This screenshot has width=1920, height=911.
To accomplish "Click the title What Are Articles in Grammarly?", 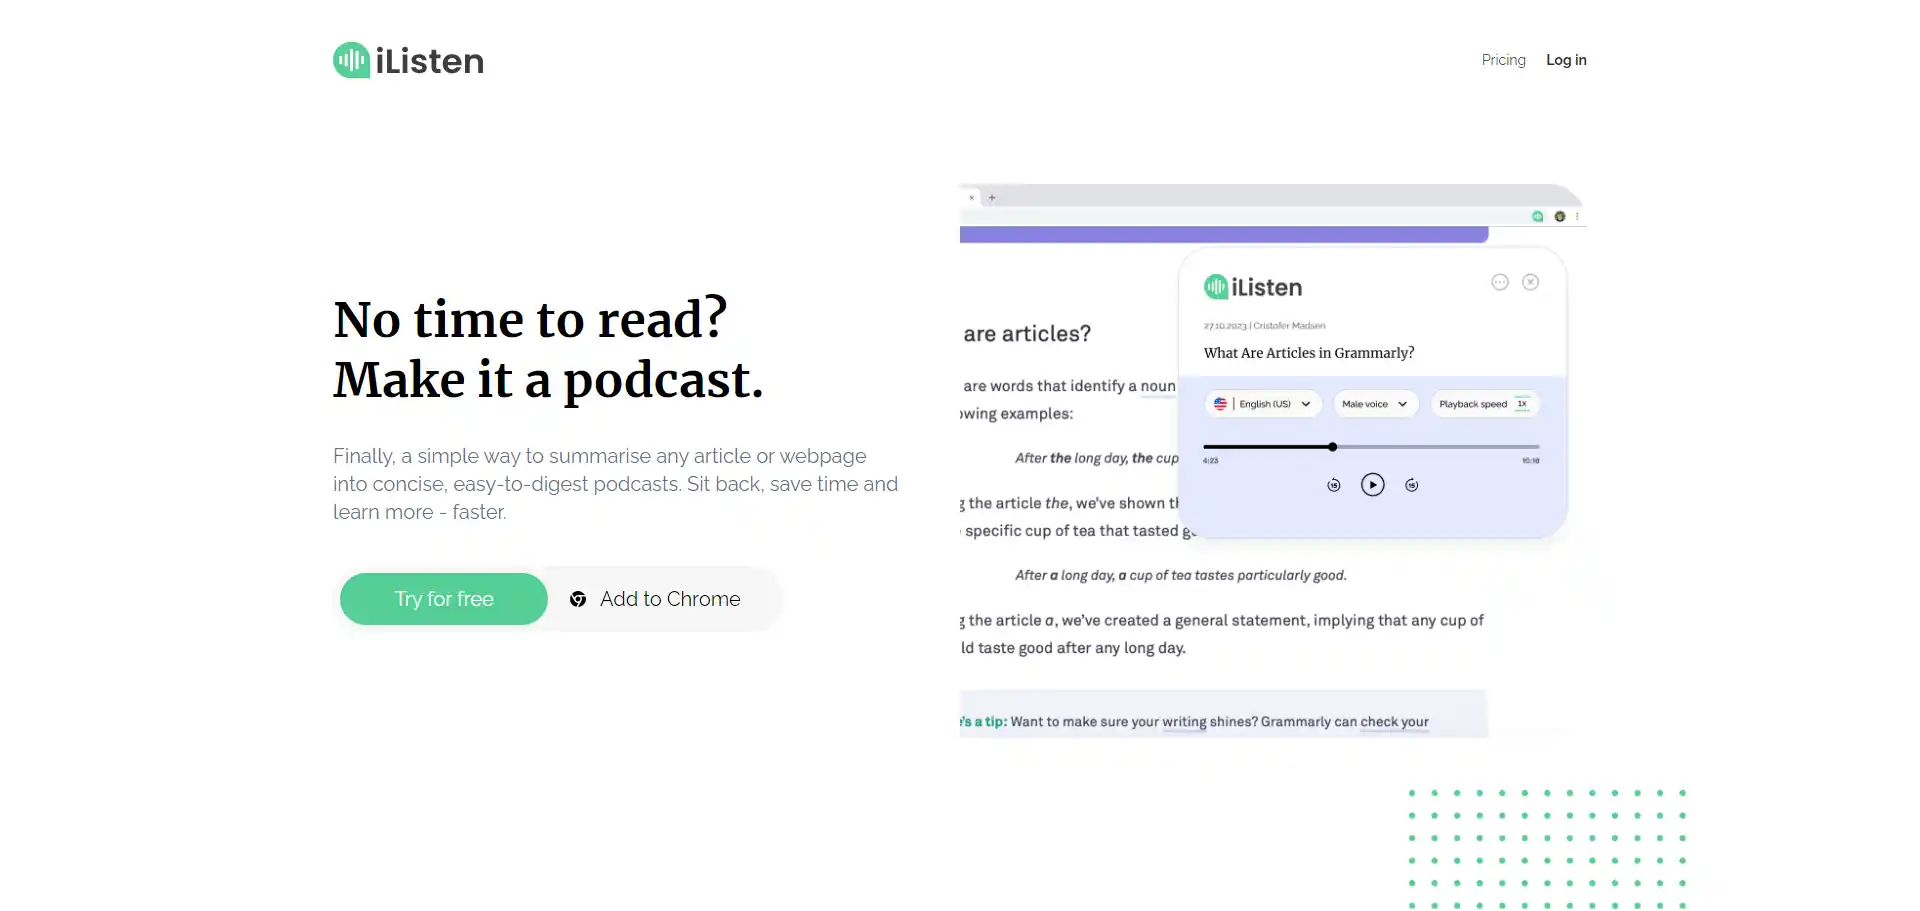I will pyautogui.click(x=1309, y=353).
